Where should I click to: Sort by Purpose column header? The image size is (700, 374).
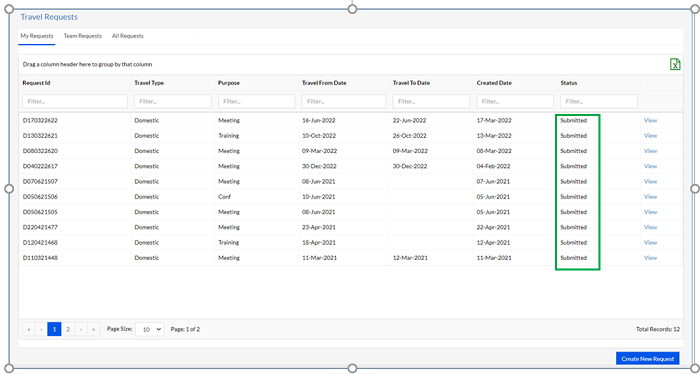229,83
